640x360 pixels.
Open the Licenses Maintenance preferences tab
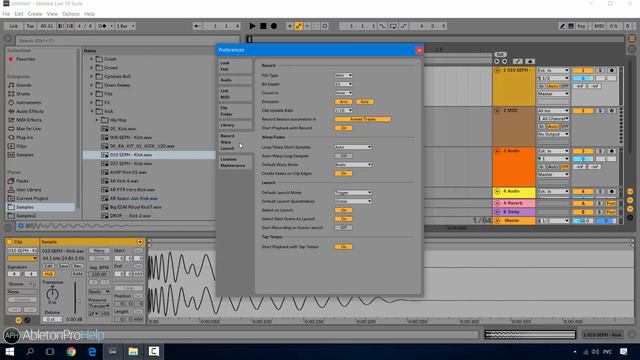click(x=235, y=162)
